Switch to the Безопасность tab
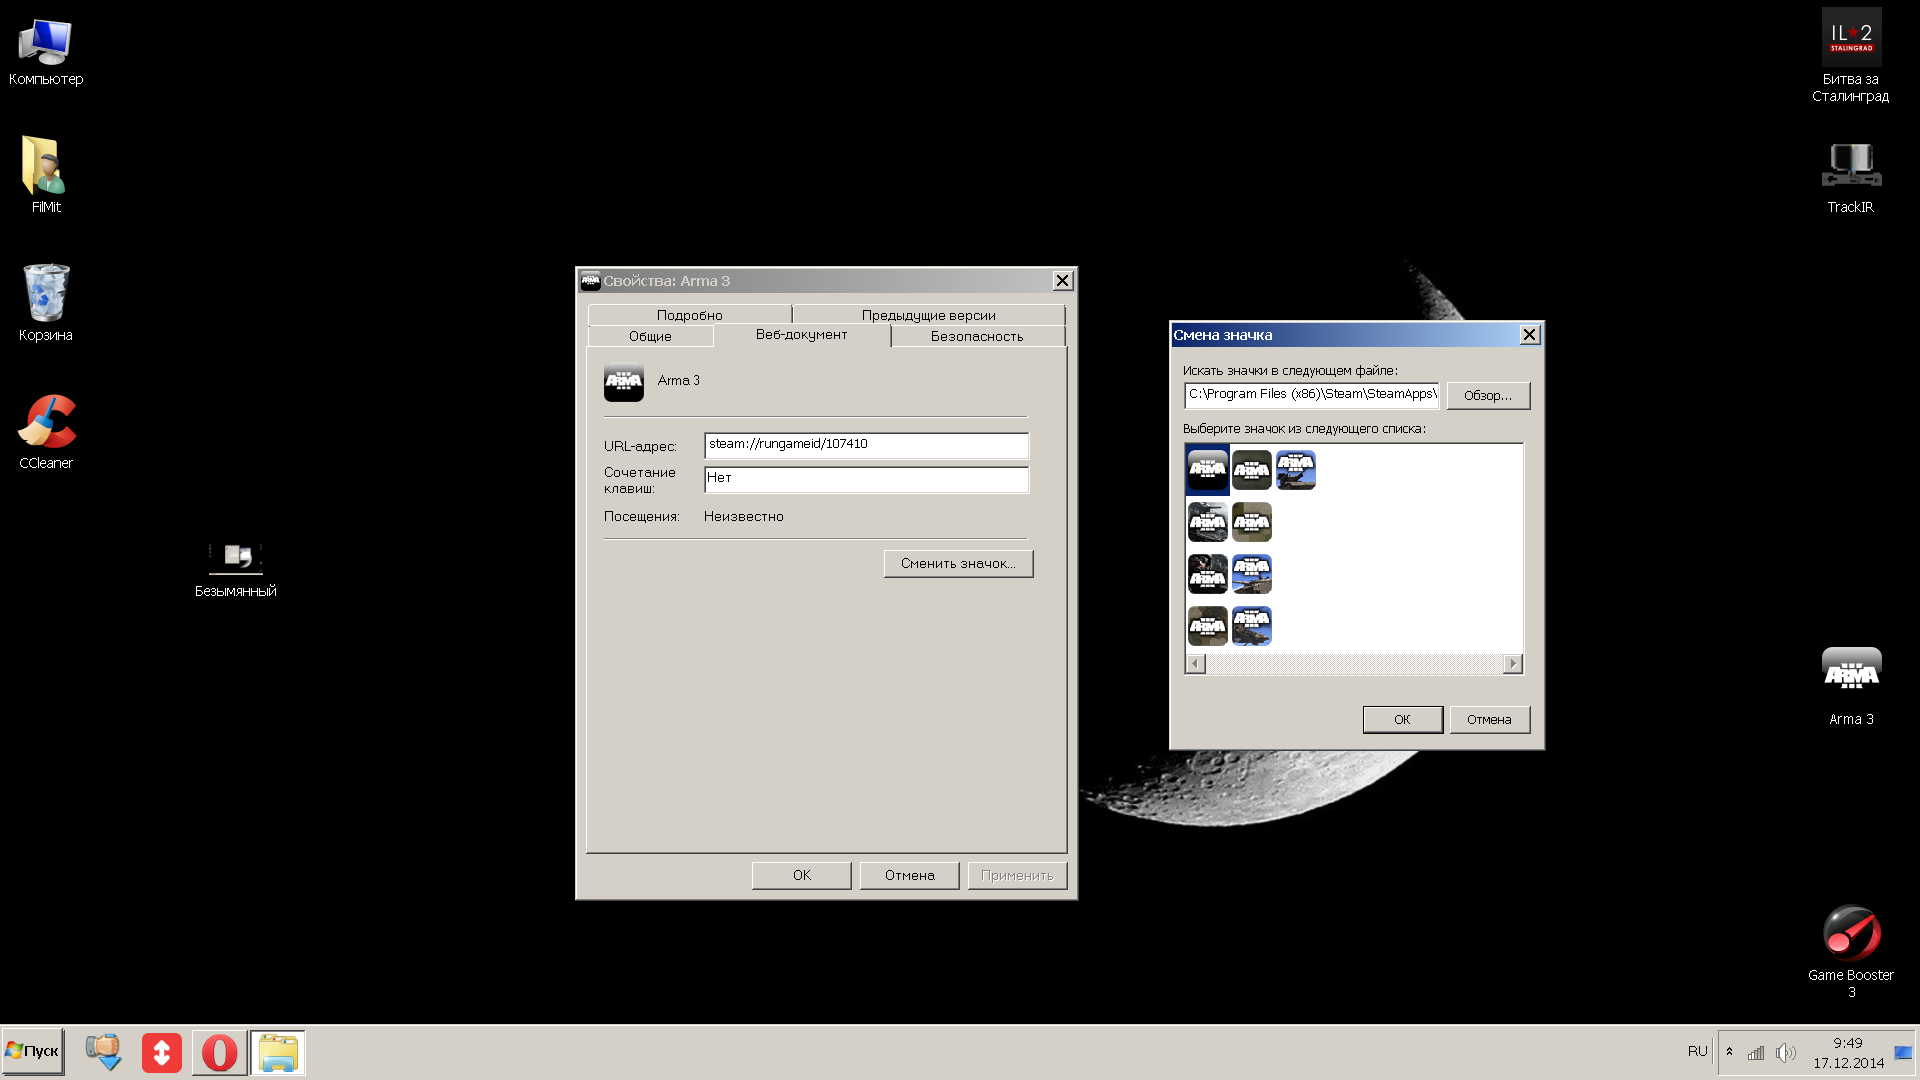The image size is (1920, 1080). tap(977, 336)
